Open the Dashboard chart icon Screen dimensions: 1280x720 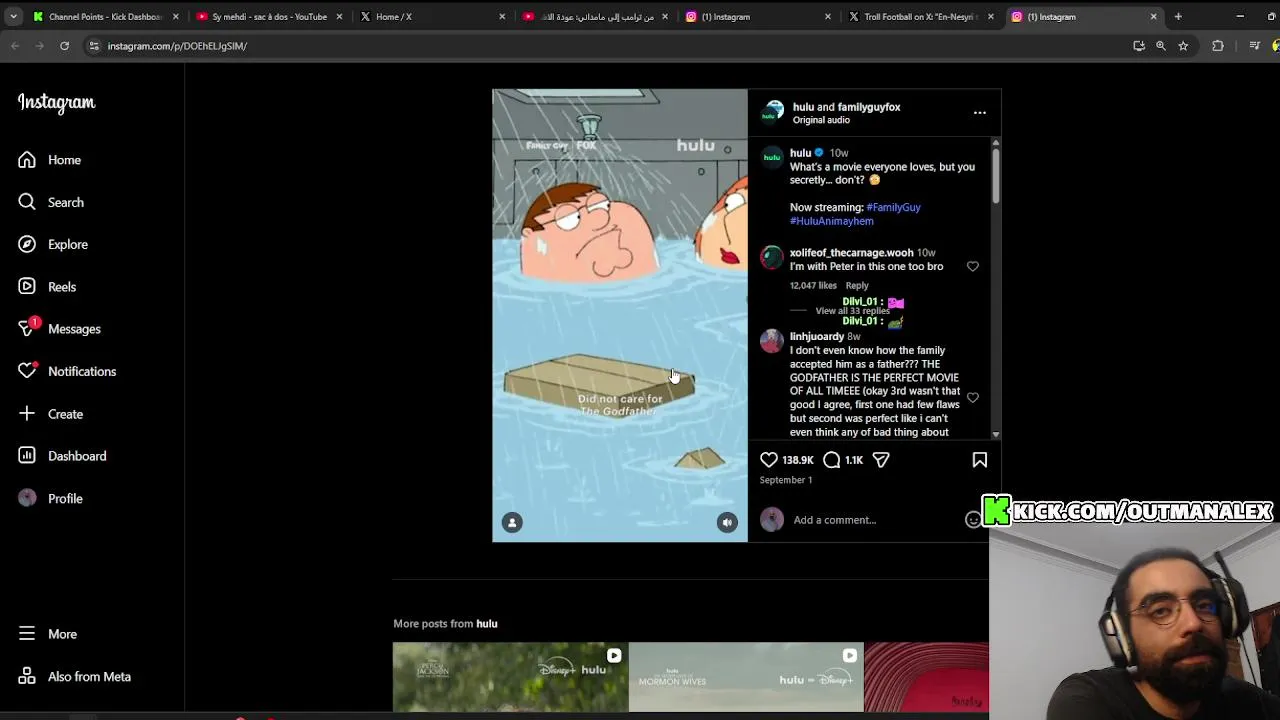tap(27, 456)
